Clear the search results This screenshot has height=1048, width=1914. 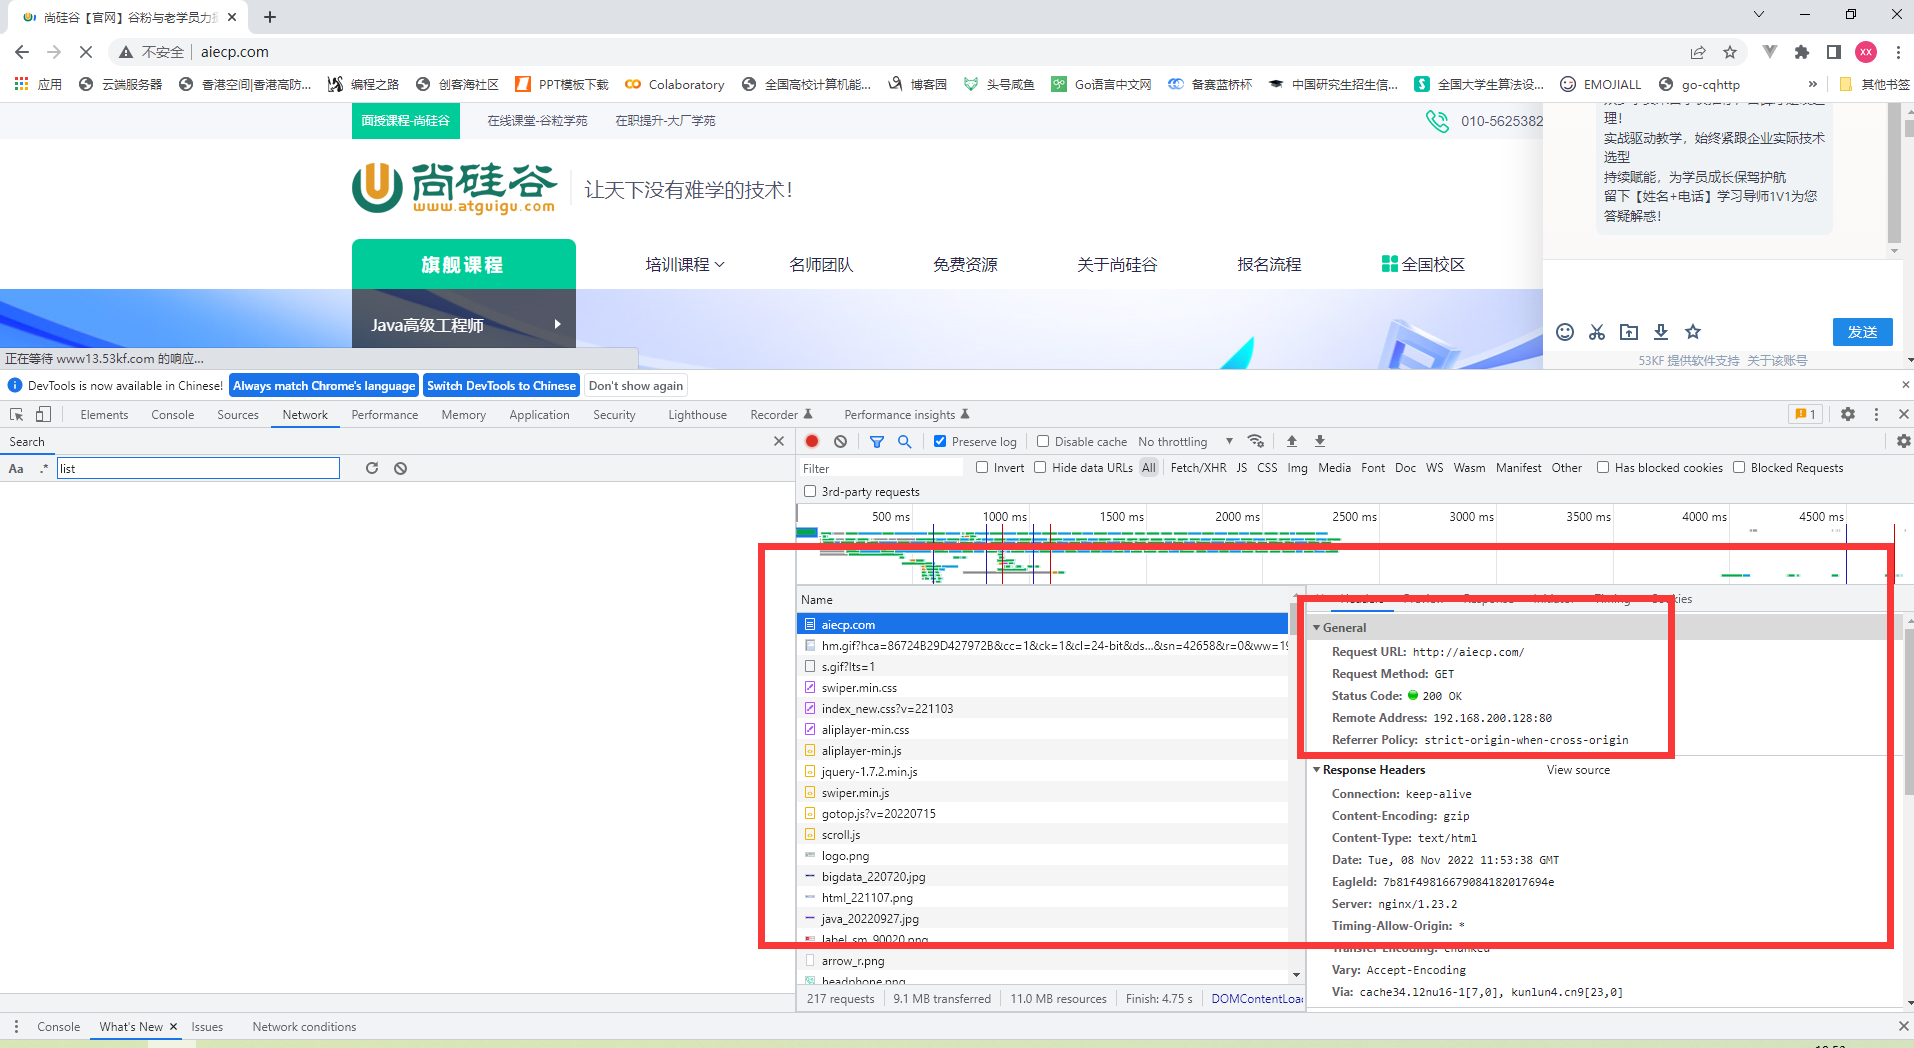pos(400,468)
